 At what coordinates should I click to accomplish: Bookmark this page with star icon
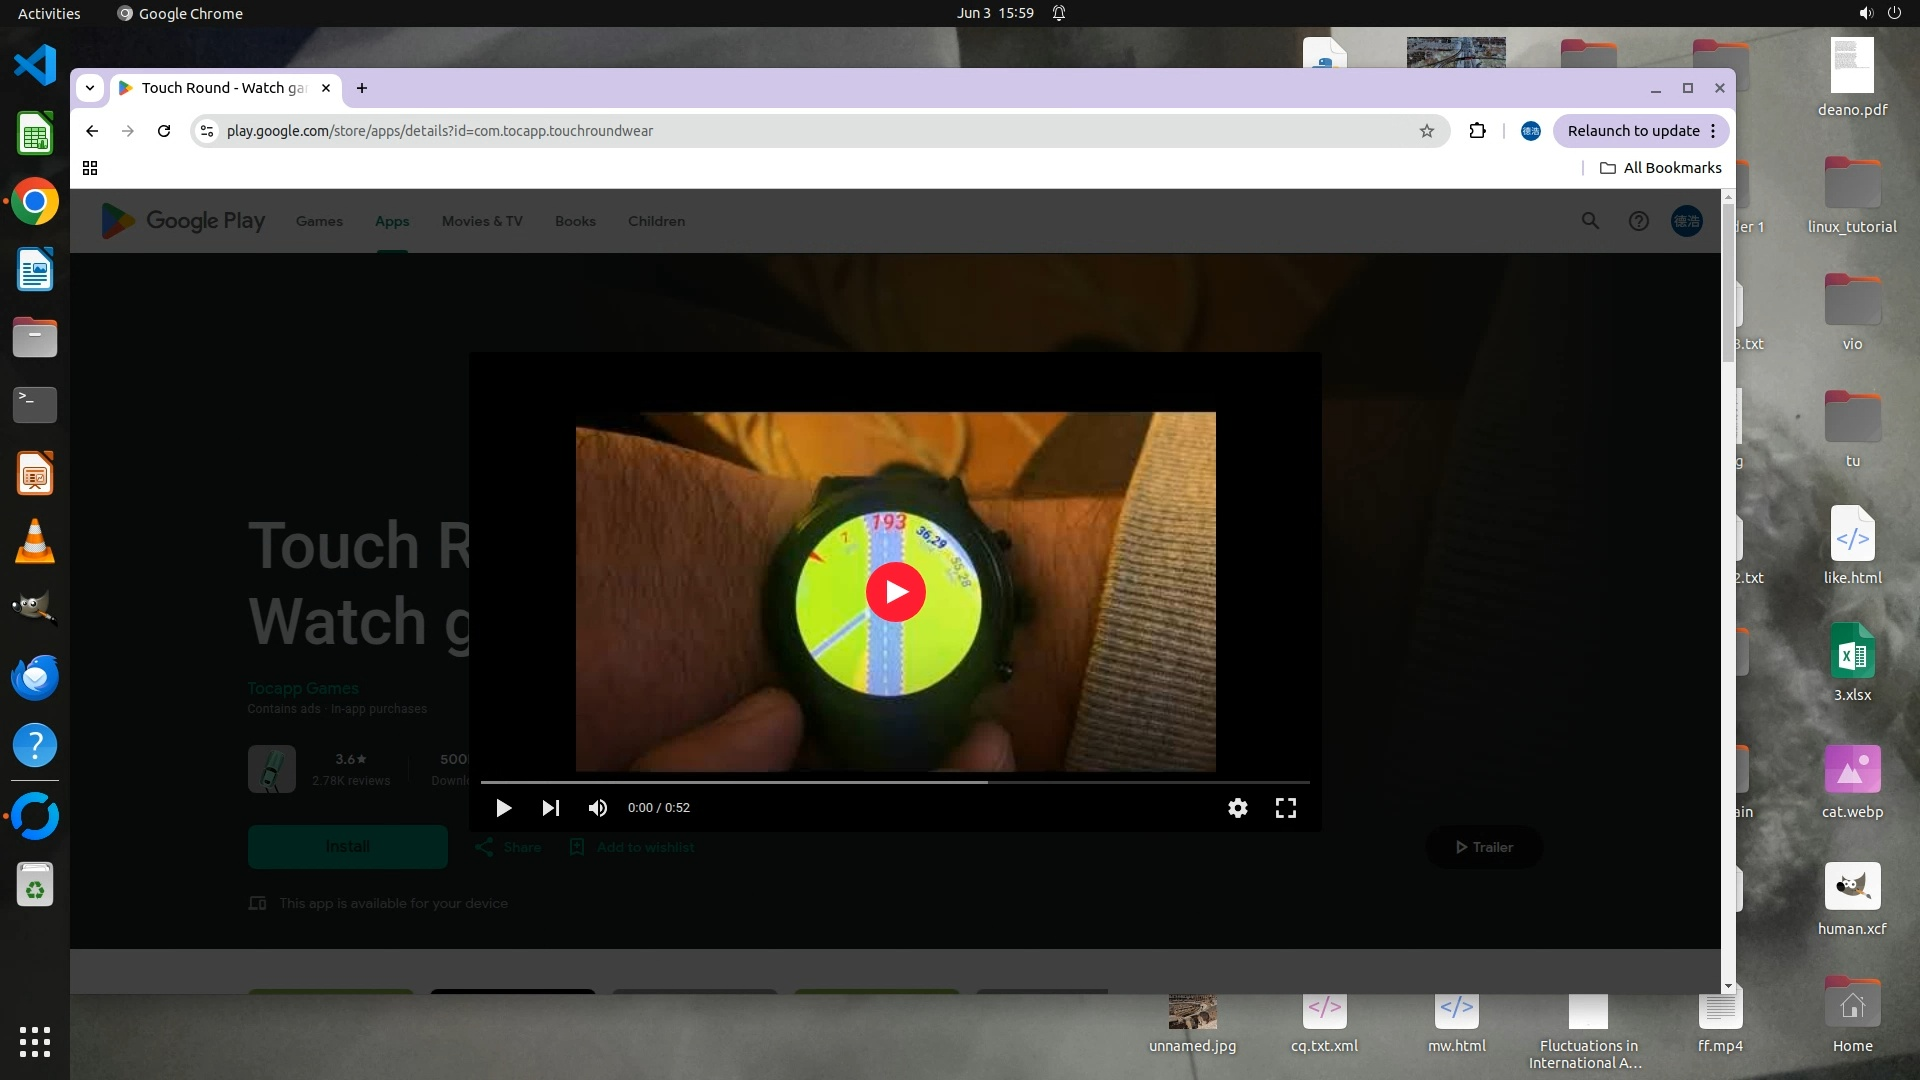point(1426,131)
